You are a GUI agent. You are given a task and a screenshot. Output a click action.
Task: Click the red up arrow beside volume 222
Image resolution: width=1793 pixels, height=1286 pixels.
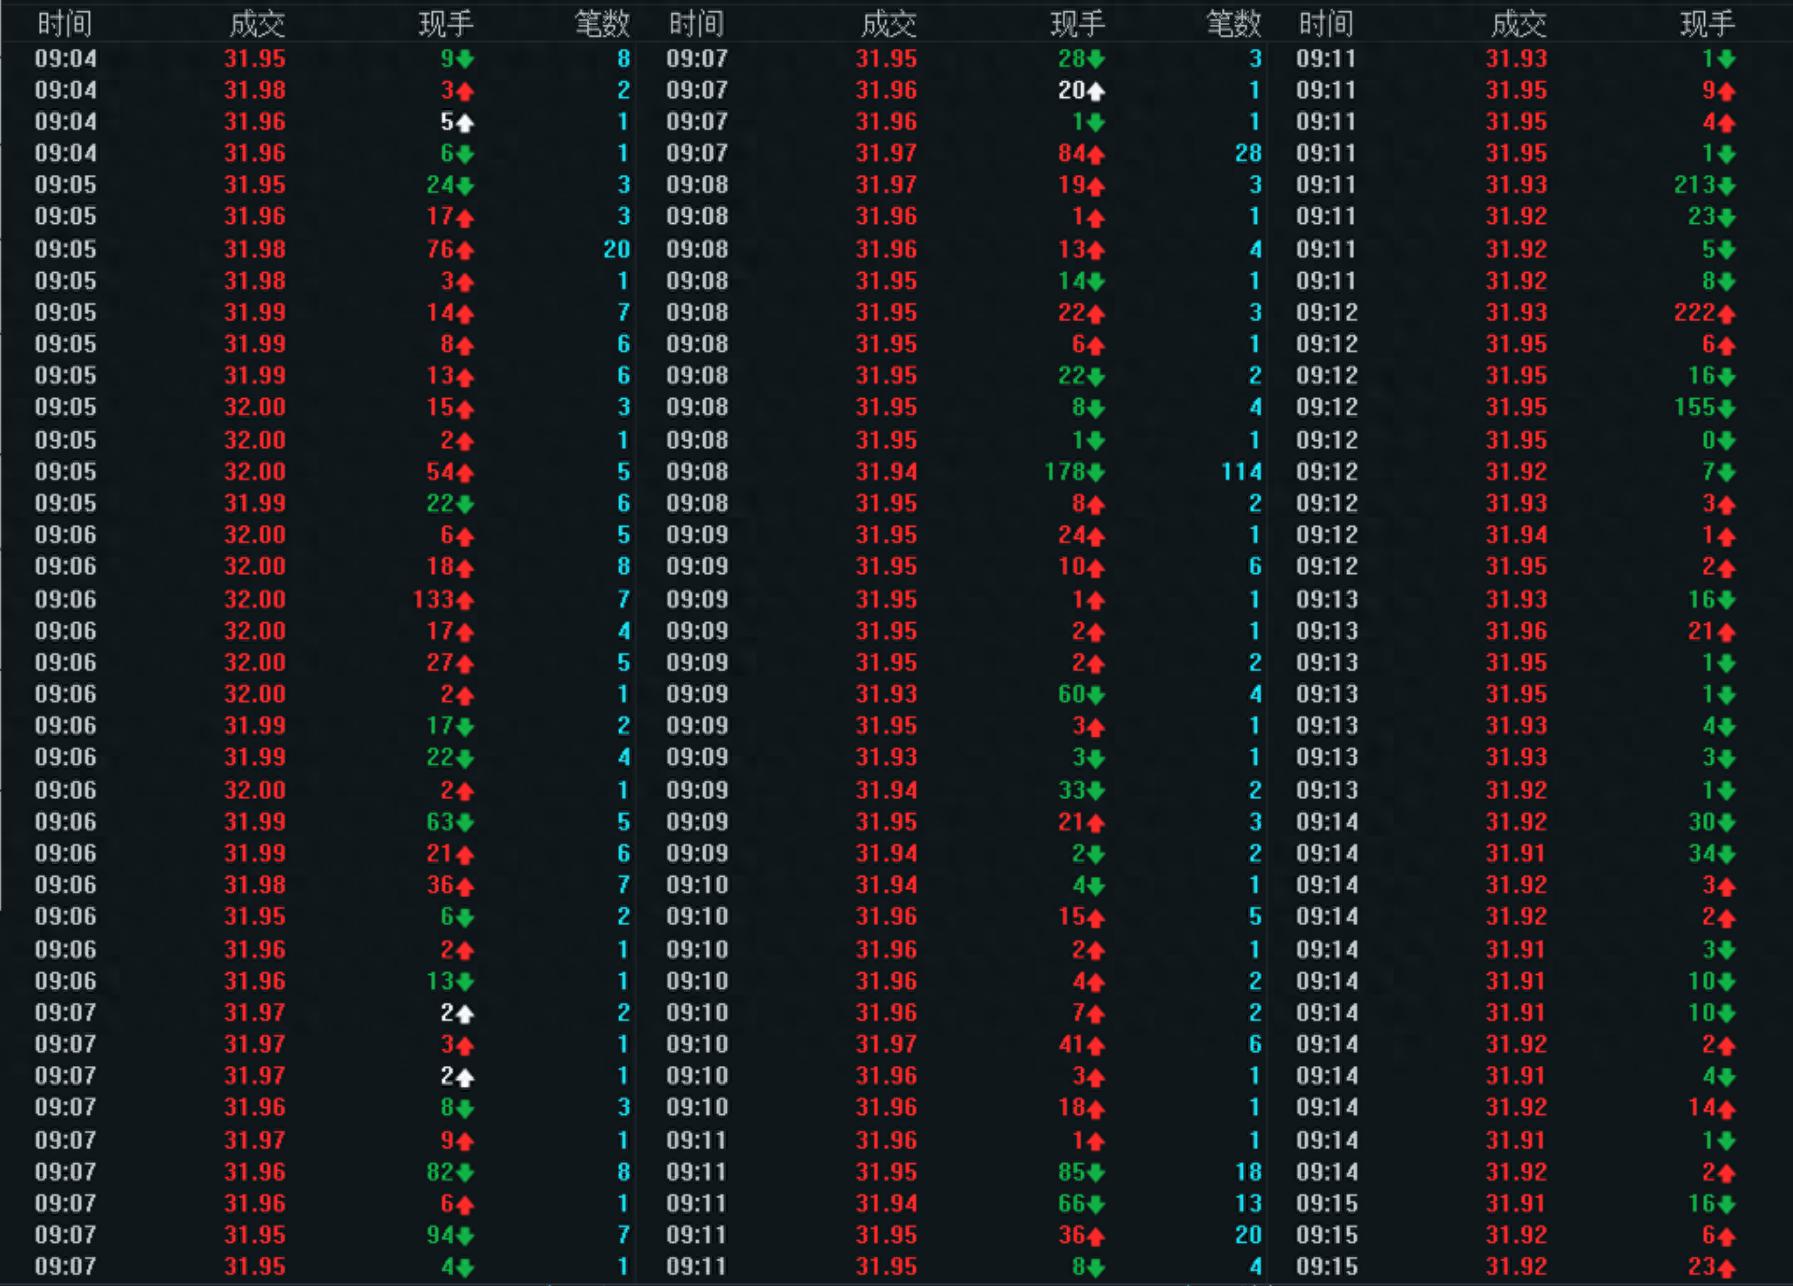(x=1726, y=313)
